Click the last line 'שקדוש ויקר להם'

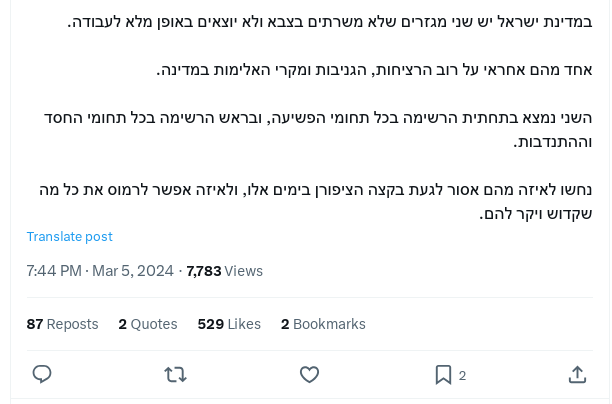coord(536,213)
